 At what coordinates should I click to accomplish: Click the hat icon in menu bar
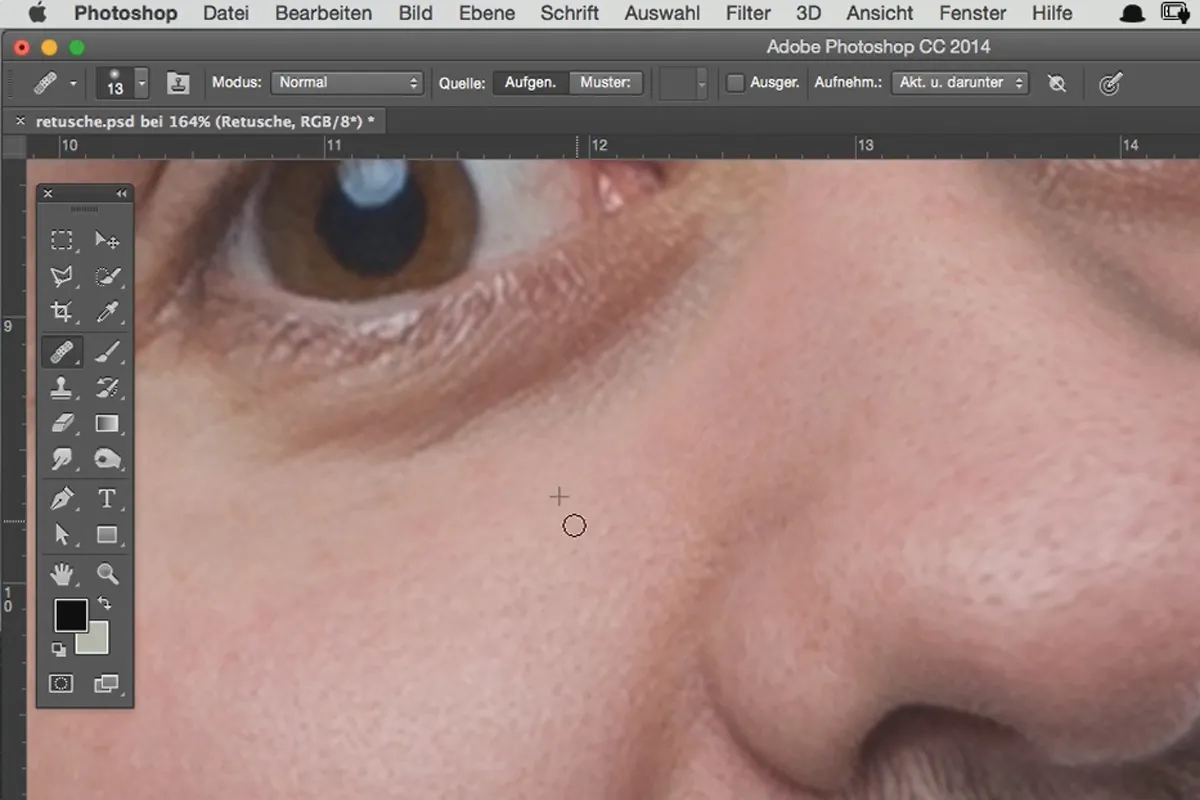(x=1132, y=14)
